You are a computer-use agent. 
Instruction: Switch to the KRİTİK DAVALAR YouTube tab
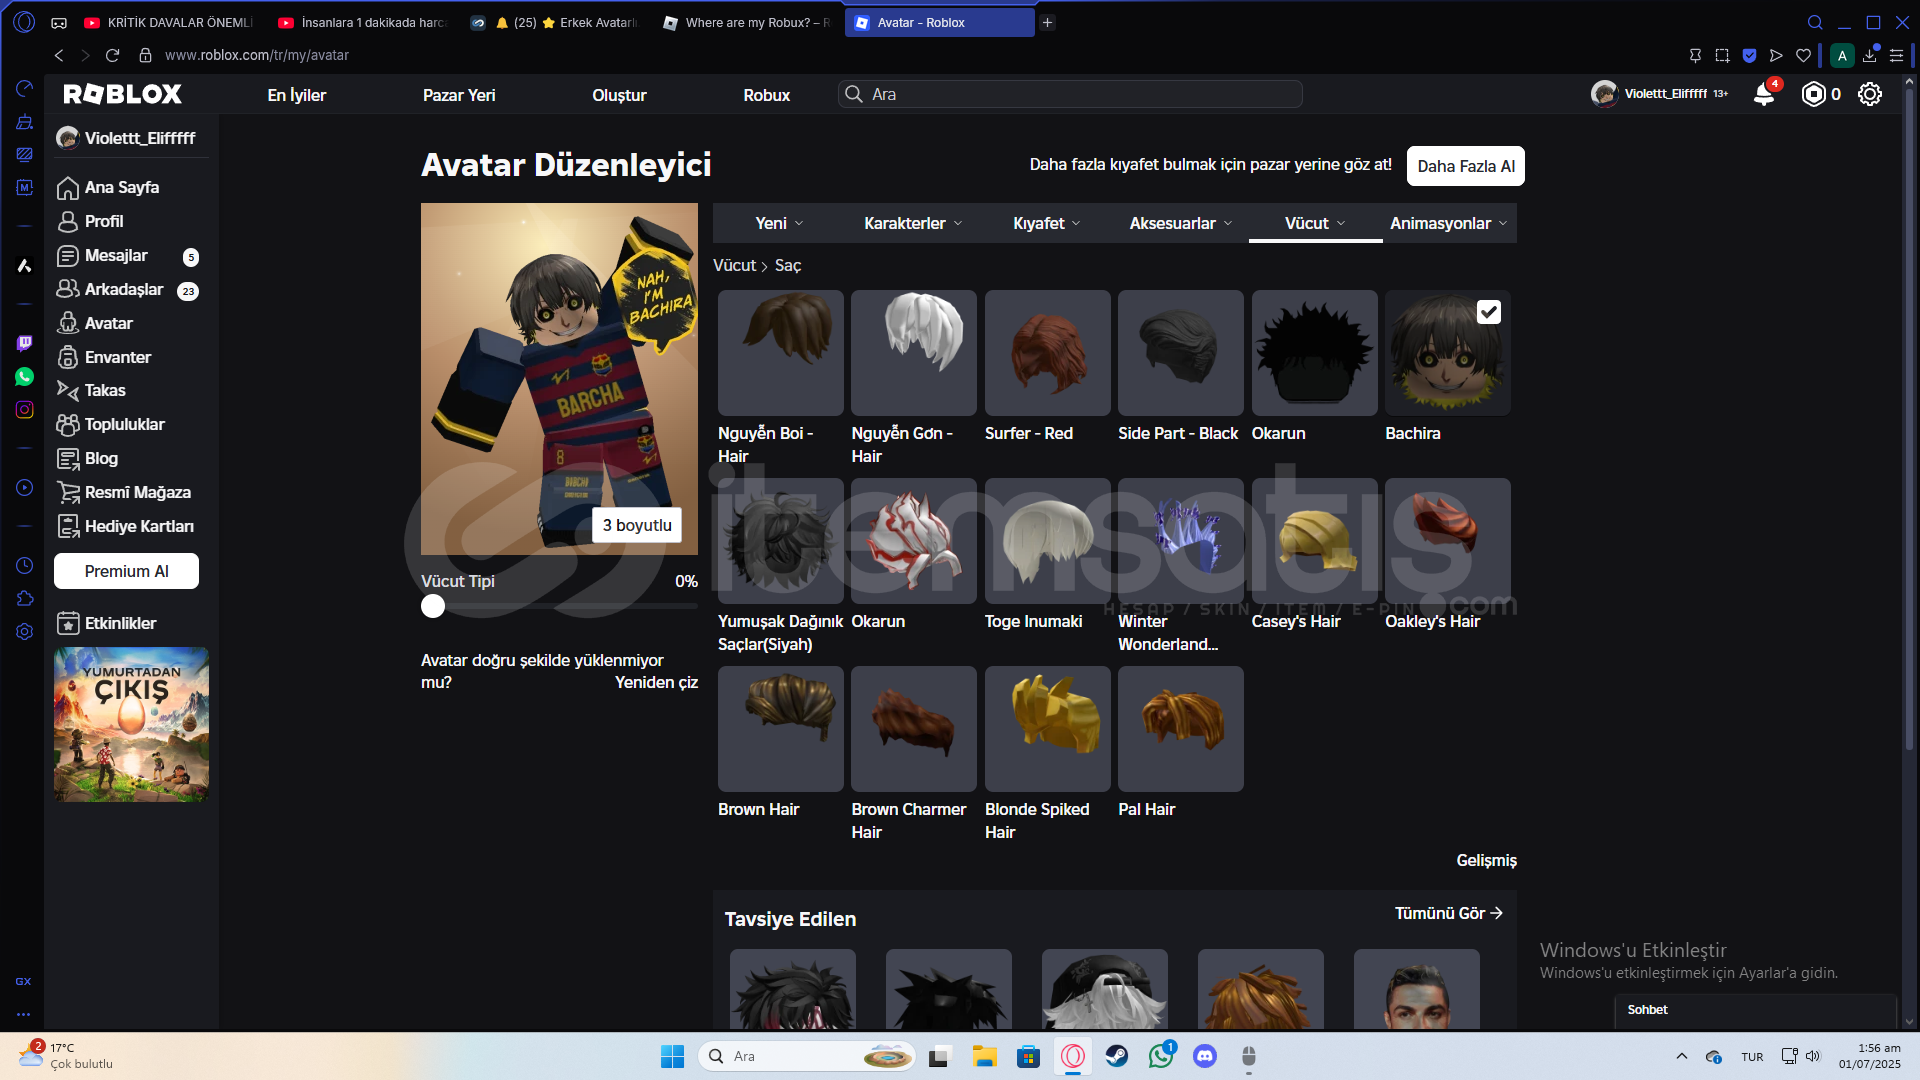[x=170, y=22]
